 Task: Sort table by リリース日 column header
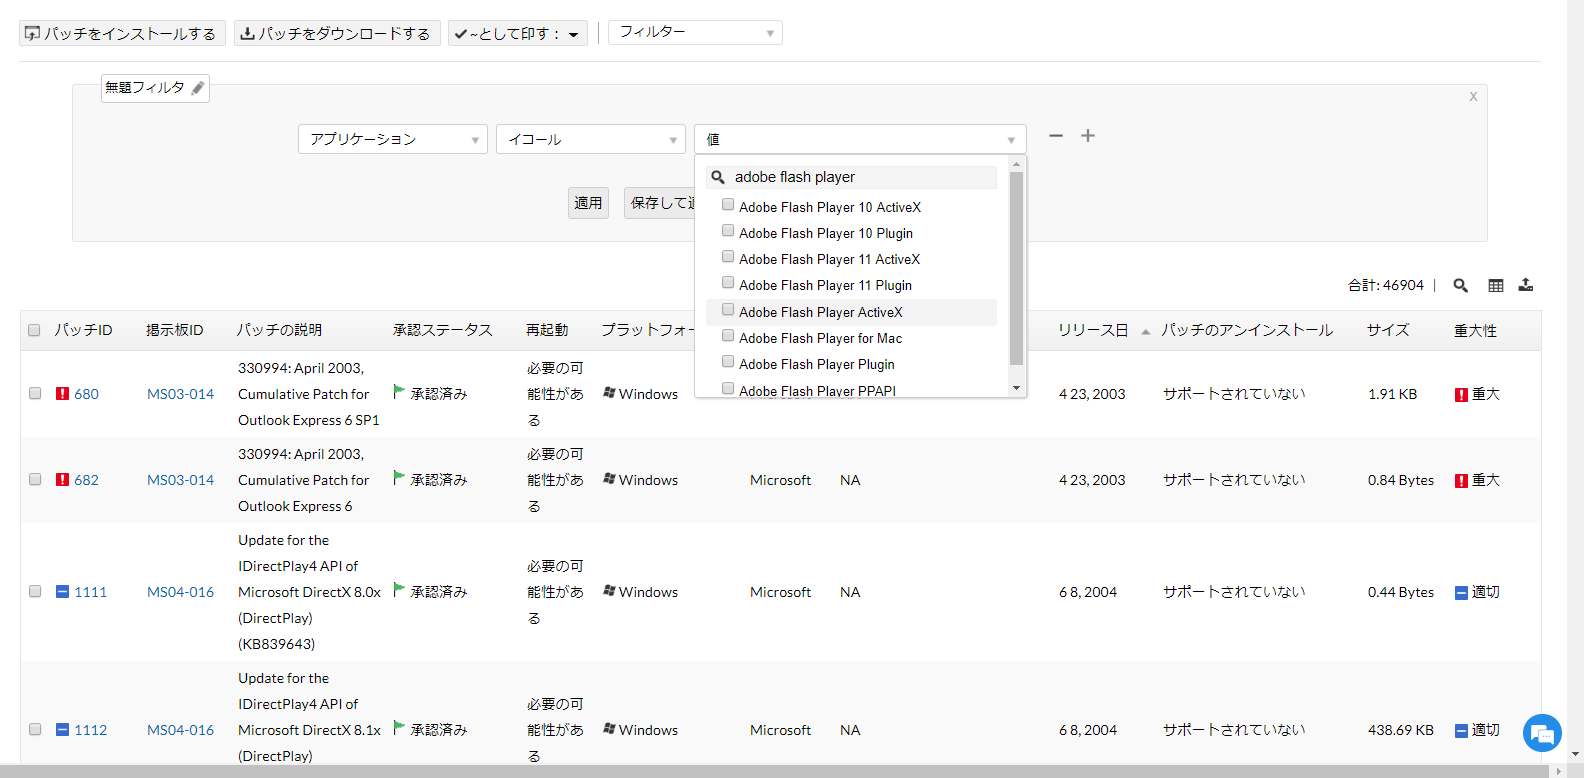[1093, 331]
